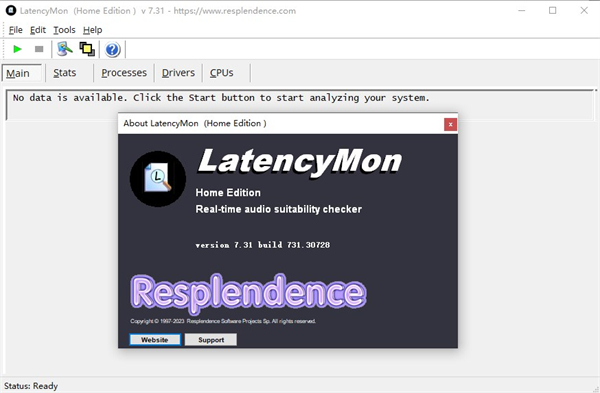Screen dimensions: 600x393
Task: Switch to the CPUs tab
Action: (x=222, y=73)
